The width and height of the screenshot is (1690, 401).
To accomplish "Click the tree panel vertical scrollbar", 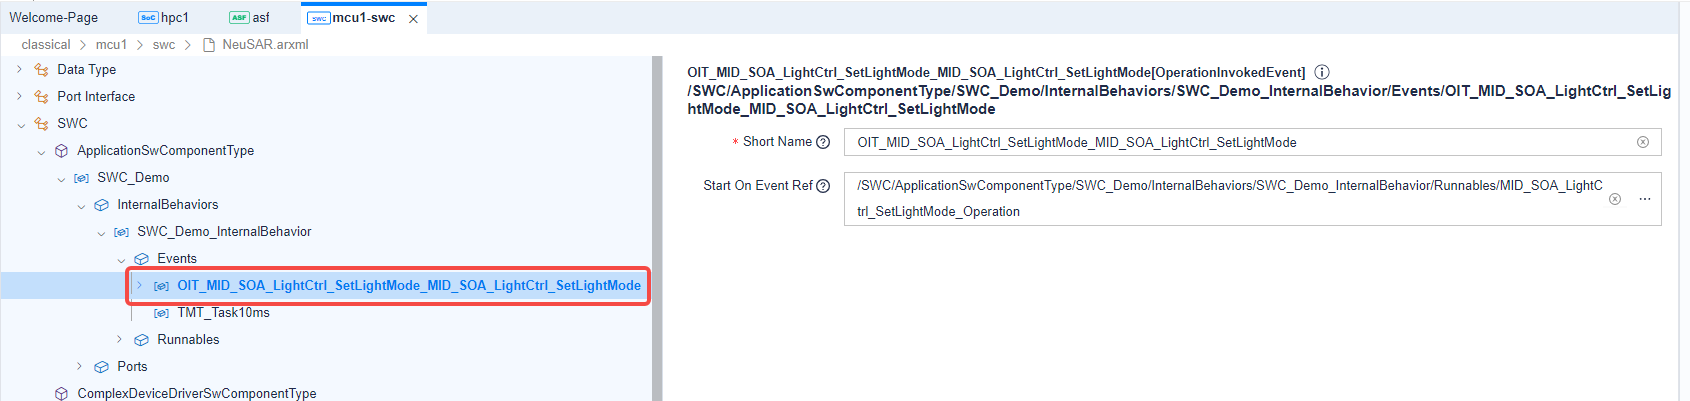I will click(x=657, y=228).
